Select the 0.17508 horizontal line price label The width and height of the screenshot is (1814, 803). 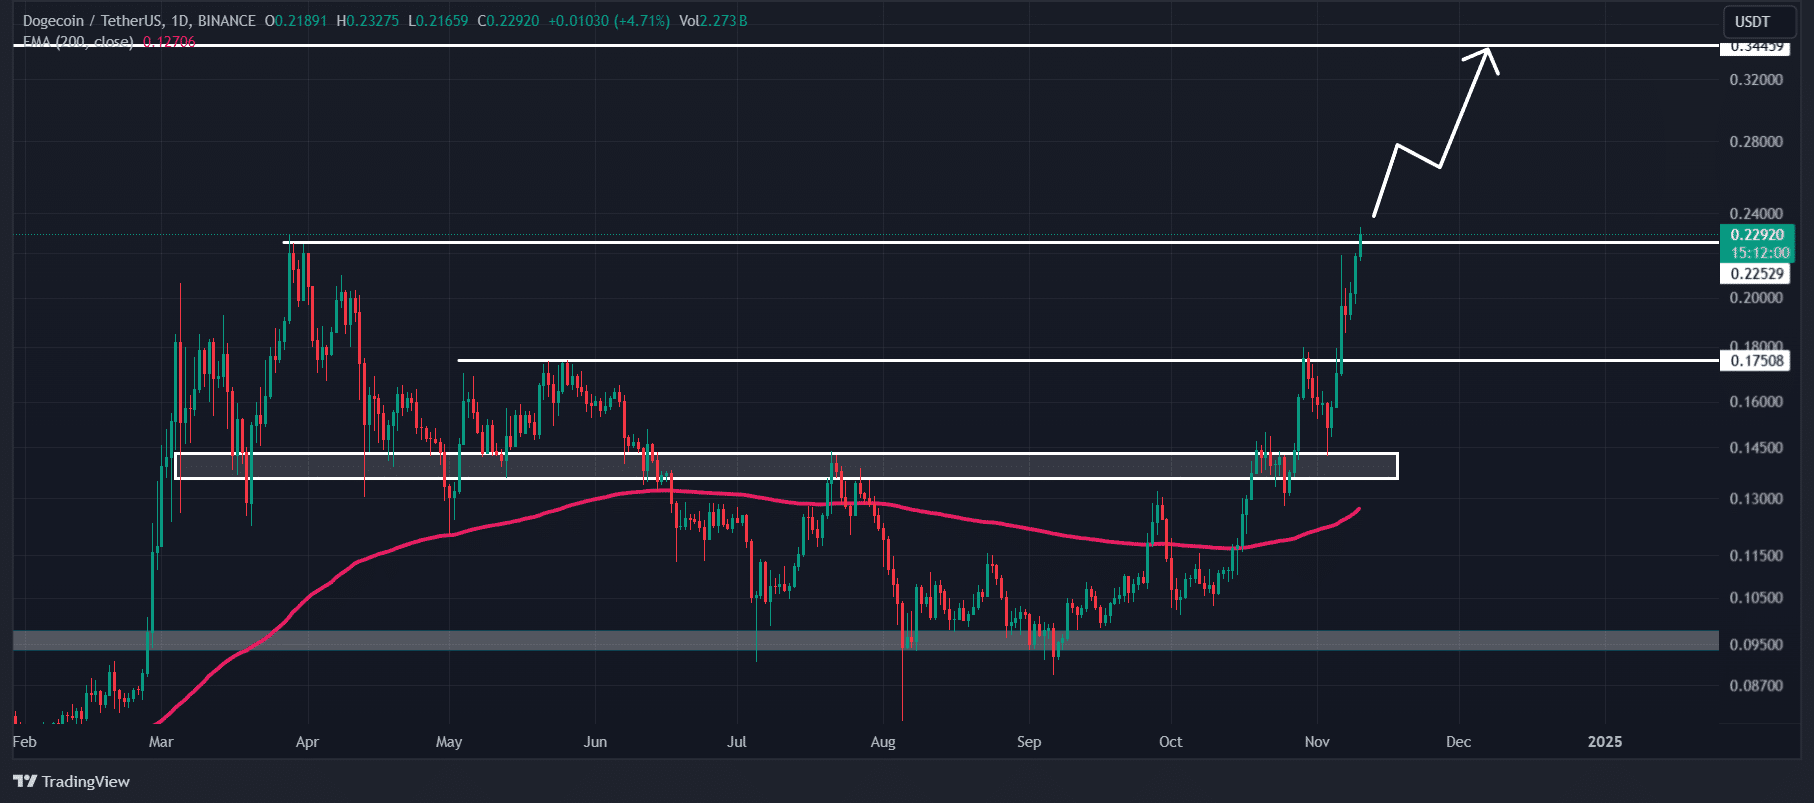1757,360
